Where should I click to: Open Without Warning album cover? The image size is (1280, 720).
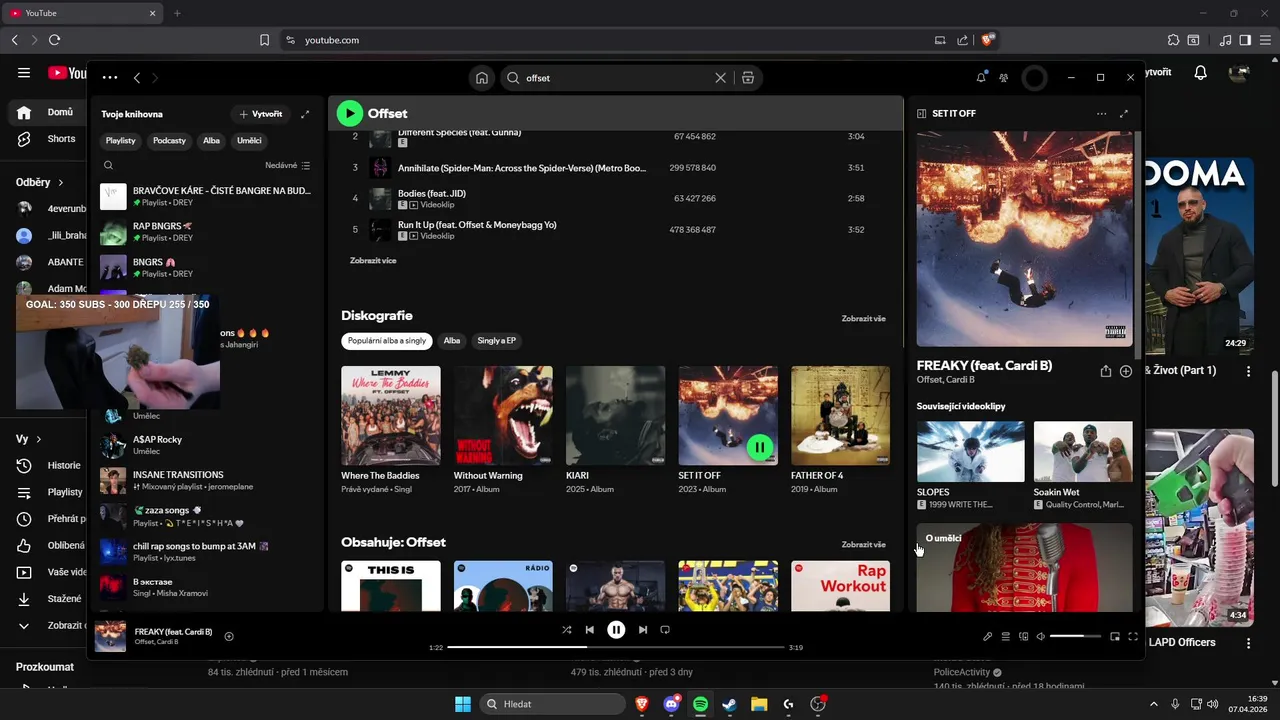(x=503, y=415)
